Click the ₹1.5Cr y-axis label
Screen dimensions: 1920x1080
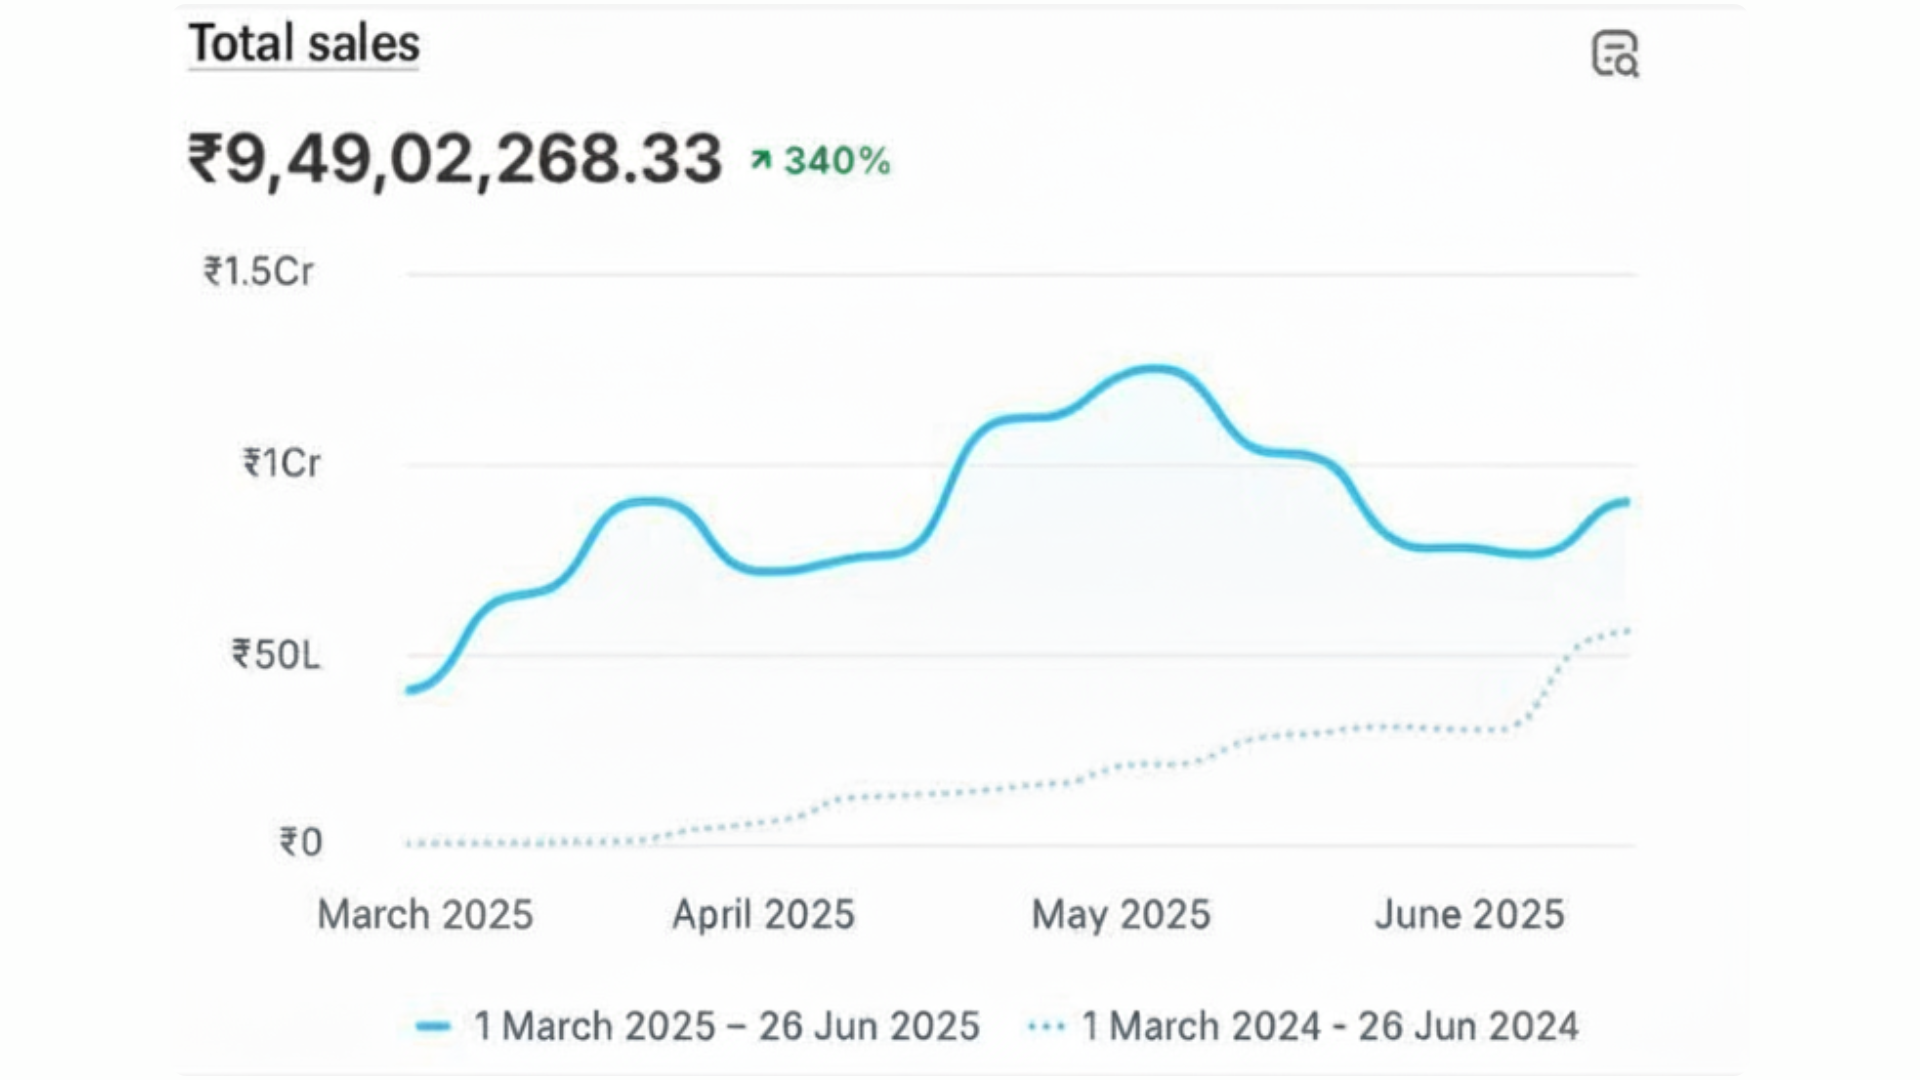pyautogui.click(x=258, y=271)
